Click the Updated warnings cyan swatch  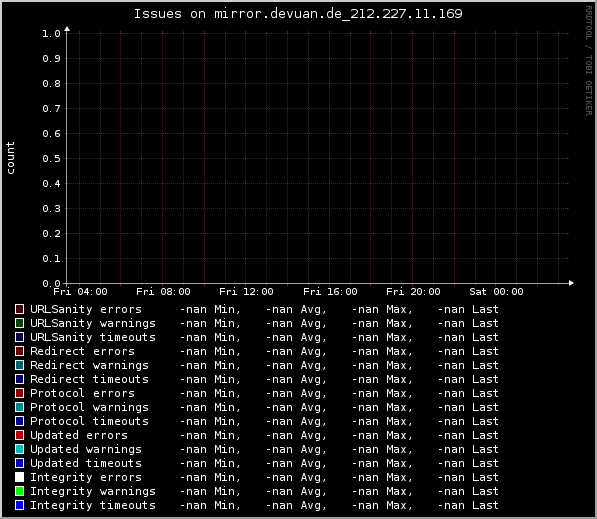pos(19,449)
